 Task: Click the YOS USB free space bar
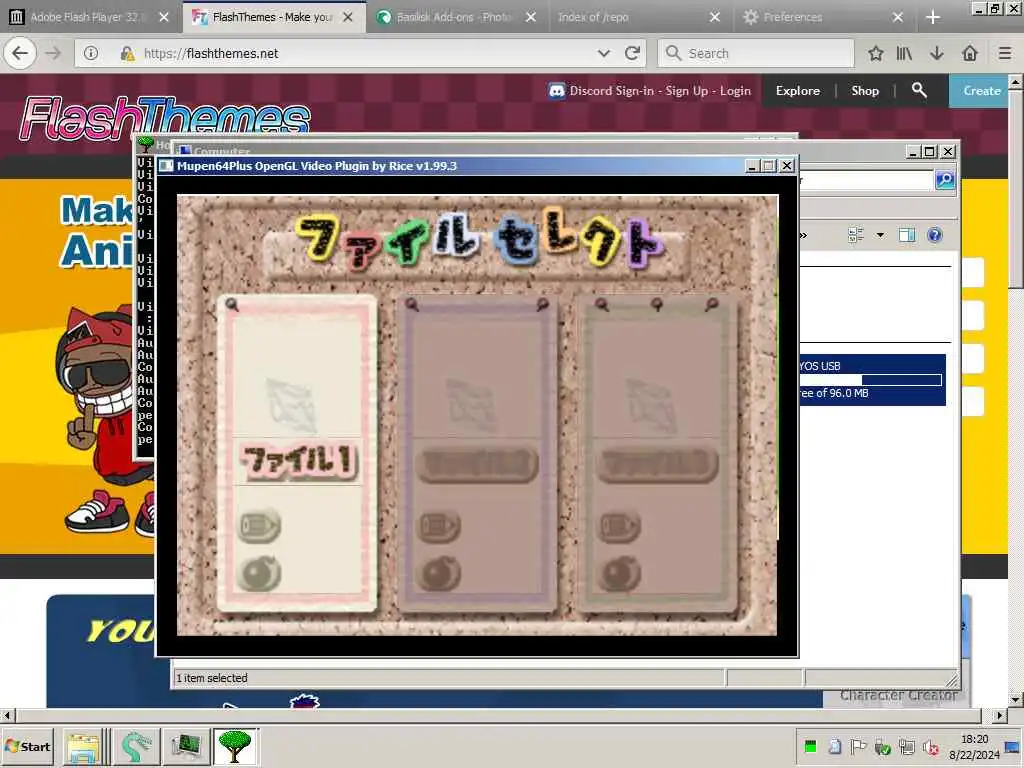click(872, 380)
